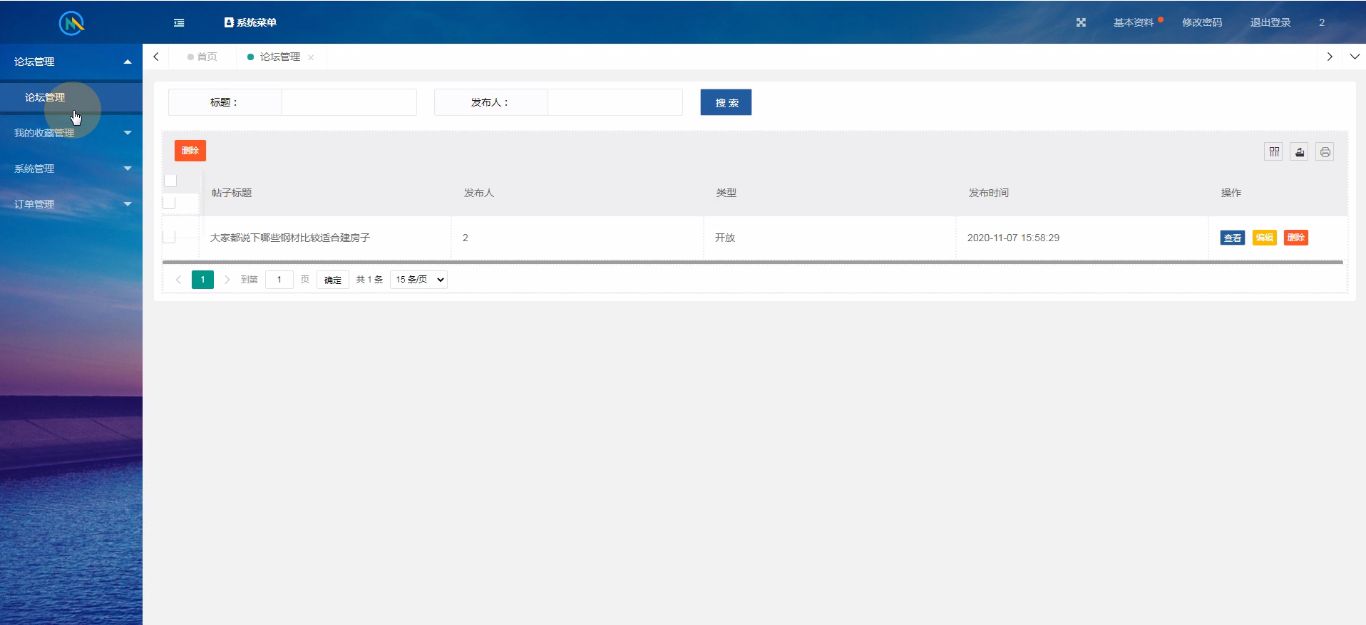Toggle the sidebar collapse hamburger icon
Viewport: 1366px width, 625px height.
click(x=179, y=22)
